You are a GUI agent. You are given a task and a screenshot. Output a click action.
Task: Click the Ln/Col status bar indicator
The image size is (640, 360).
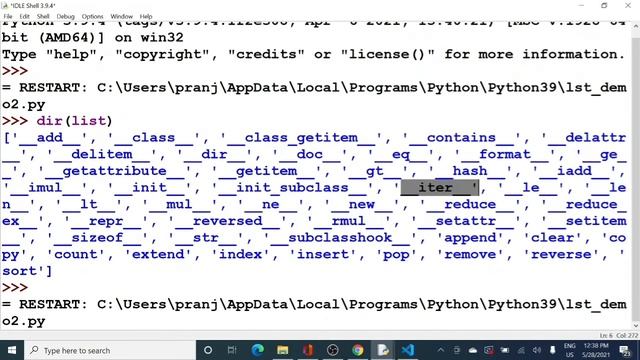click(x=618, y=336)
